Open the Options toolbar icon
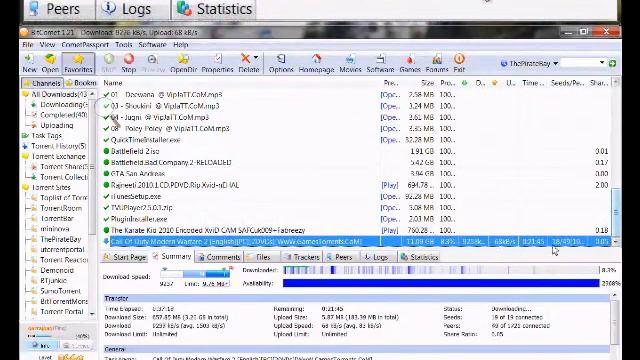The height and width of the screenshot is (360, 640). (281, 63)
